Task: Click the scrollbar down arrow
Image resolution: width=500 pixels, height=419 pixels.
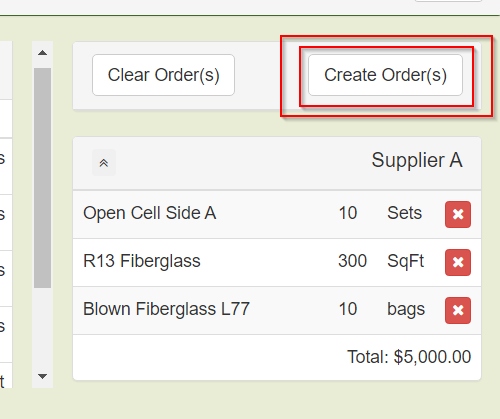Action: (42, 376)
